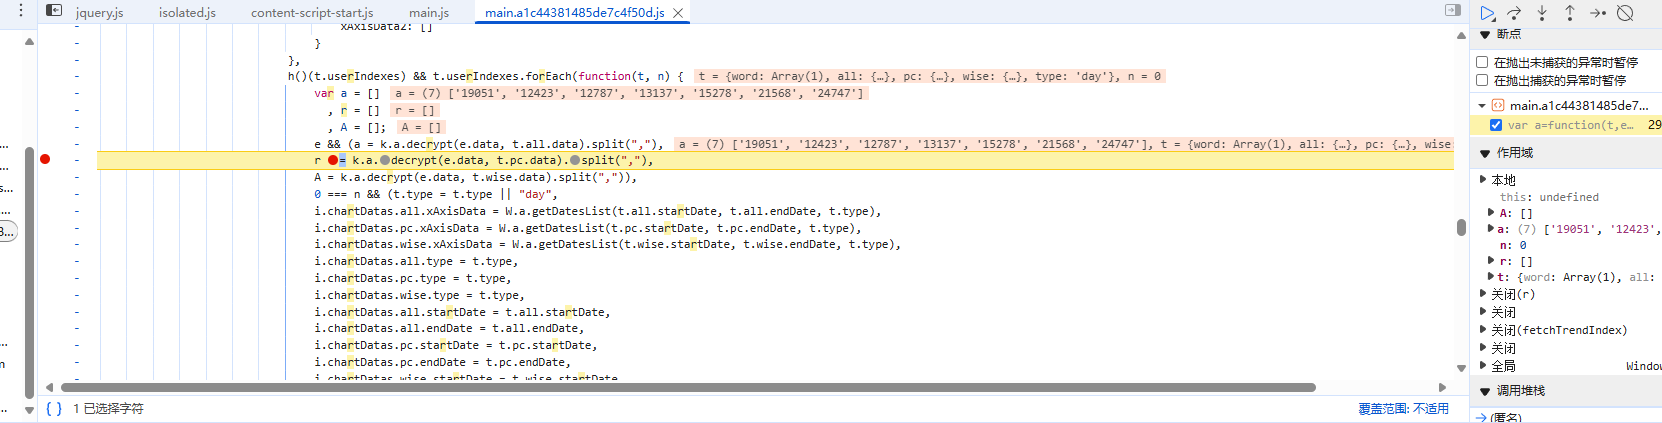This screenshot has width=1662, height=423.
Task: Open the three-dot more options menu
Action: click(20, 11)
